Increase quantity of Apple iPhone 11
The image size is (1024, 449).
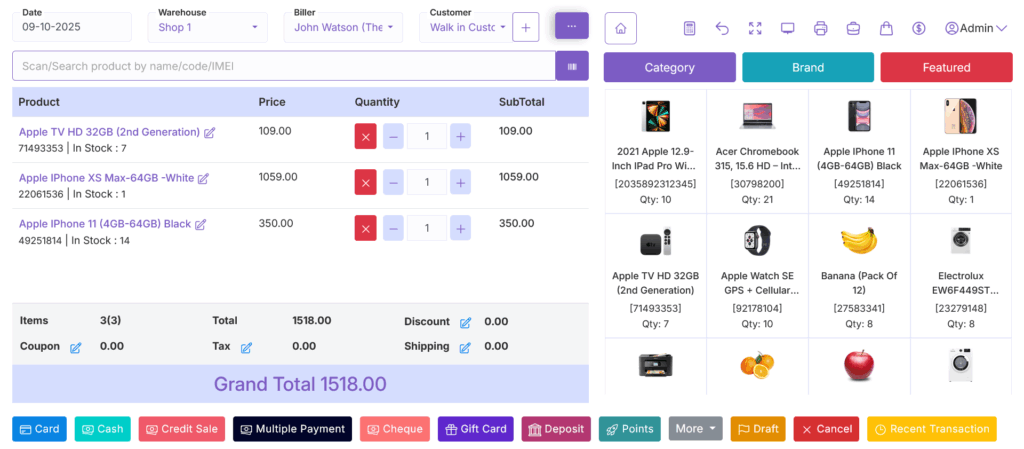click(x=460, y=229)
